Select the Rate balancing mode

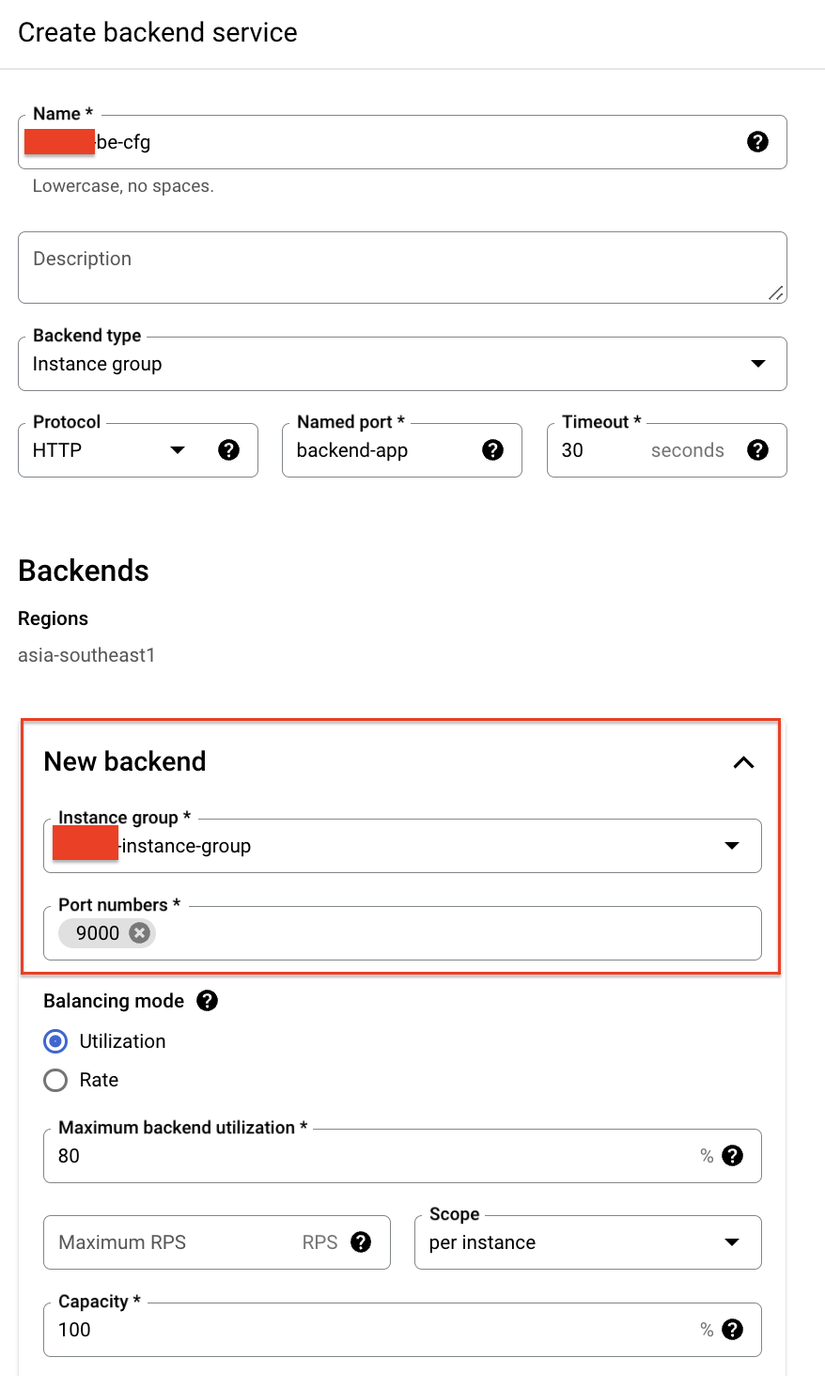click(x=56, y=1080)
